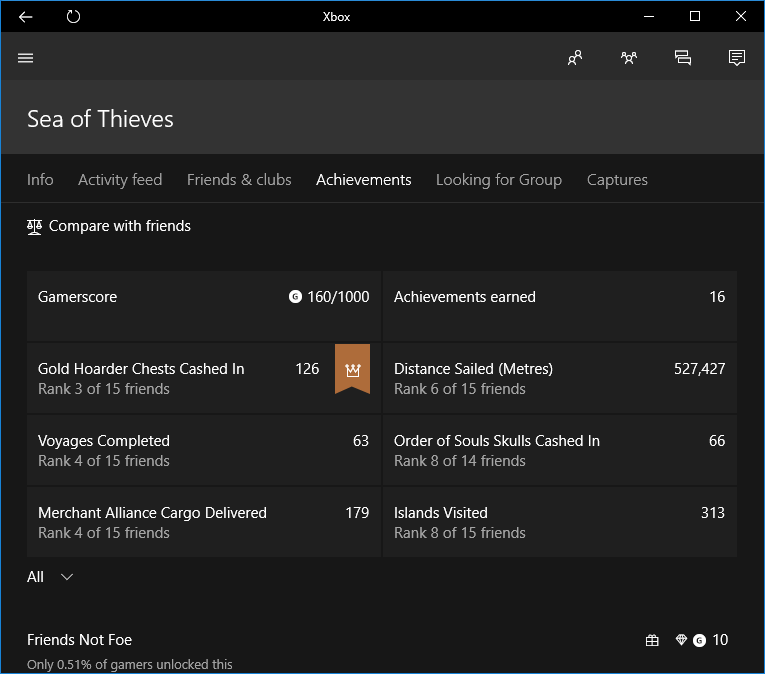Click the 160/1000 gamerscore value
765x674 pixels.
click(338, 297)
